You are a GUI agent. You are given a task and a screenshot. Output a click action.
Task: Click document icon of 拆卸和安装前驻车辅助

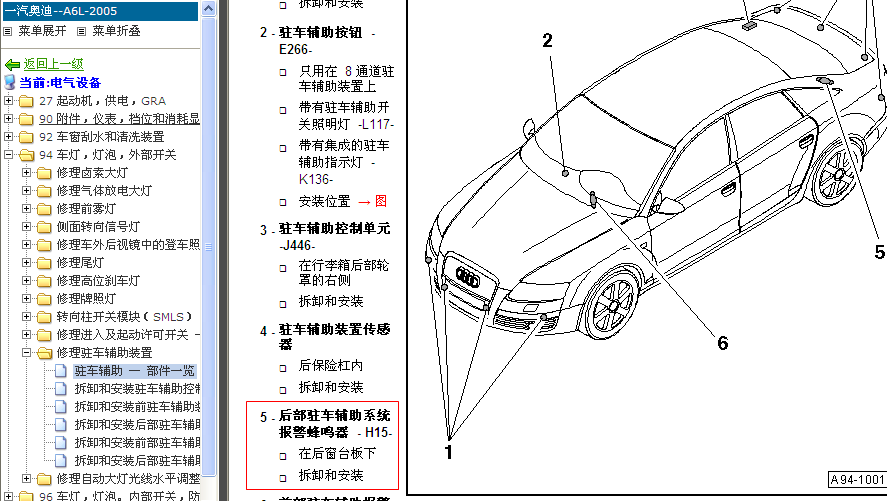coord(61,407)
